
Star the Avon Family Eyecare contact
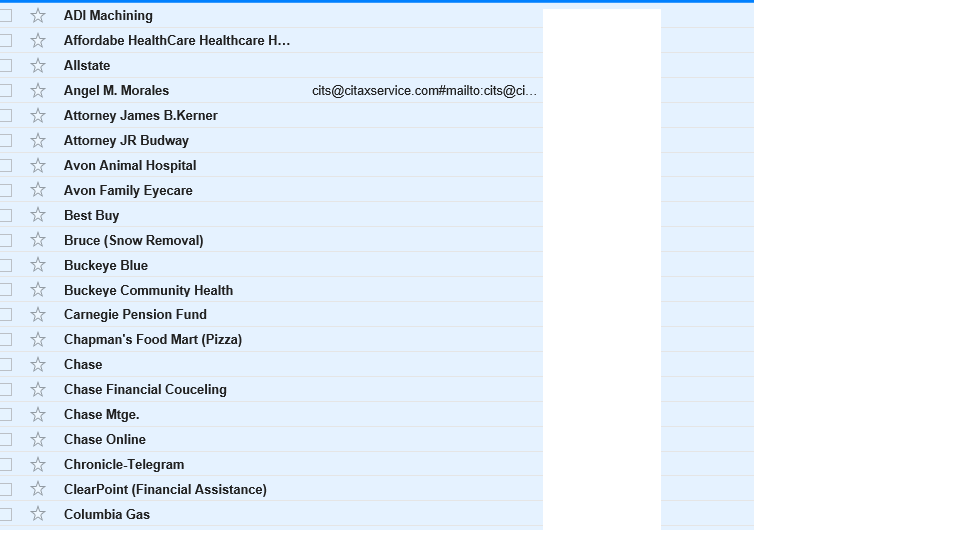(38, 190)
